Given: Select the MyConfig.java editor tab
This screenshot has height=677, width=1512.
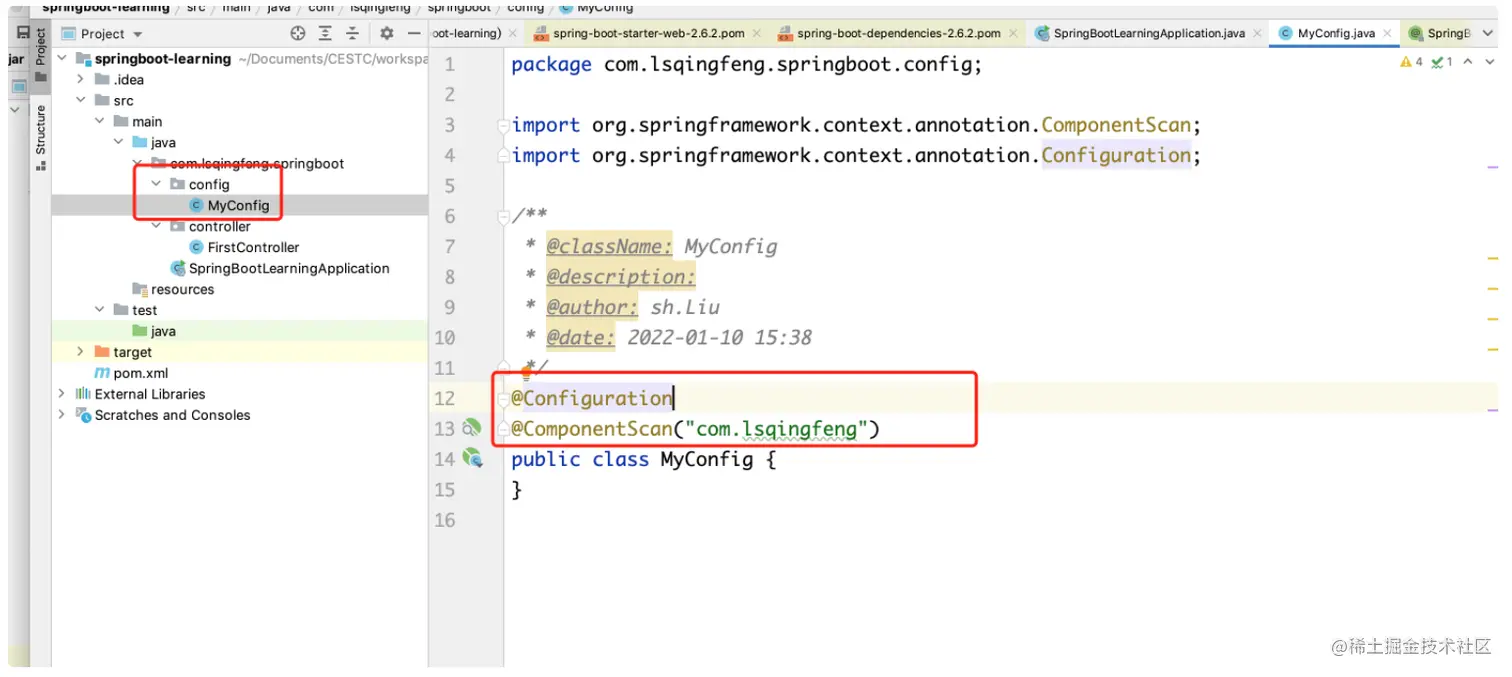Looking at the screenshot, I should (x=1336, y=33).
